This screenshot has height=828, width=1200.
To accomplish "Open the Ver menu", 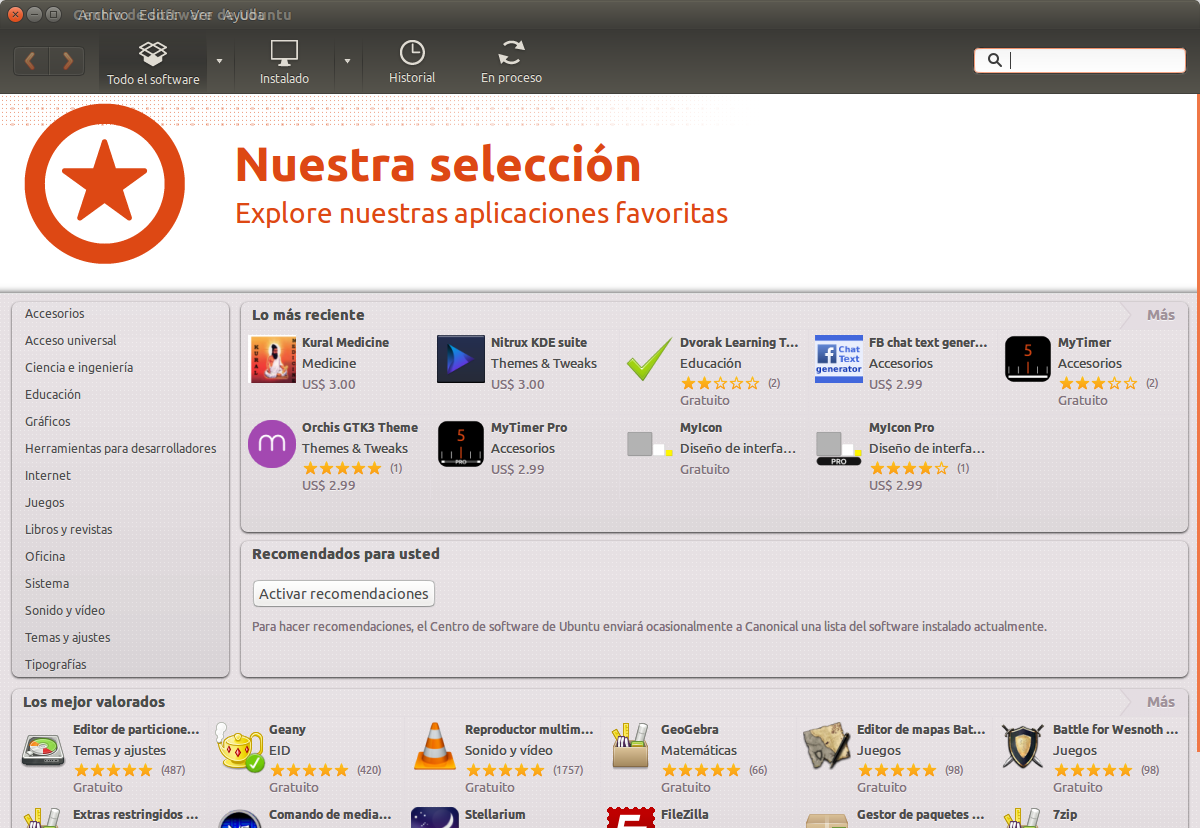I will pyautogui.click(x=201, y=15).
